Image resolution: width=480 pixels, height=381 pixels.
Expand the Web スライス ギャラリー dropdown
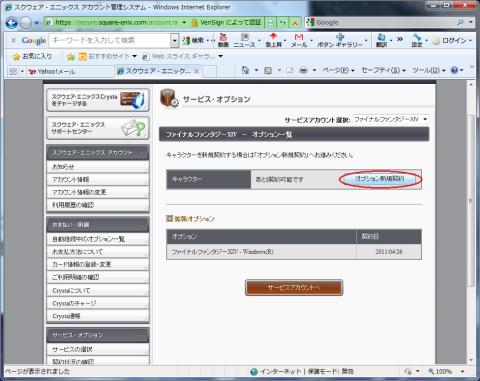pyautogui.click(x=220, y=56)
